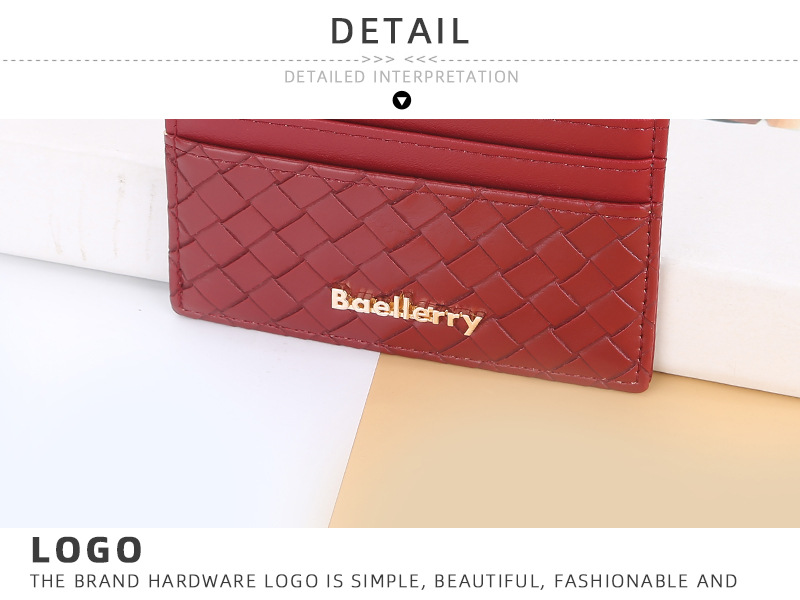Click the black circular down-arrow icon
The width and height of the screenshot is (800, 600).
pyautogui.click(x=402, y=100)
